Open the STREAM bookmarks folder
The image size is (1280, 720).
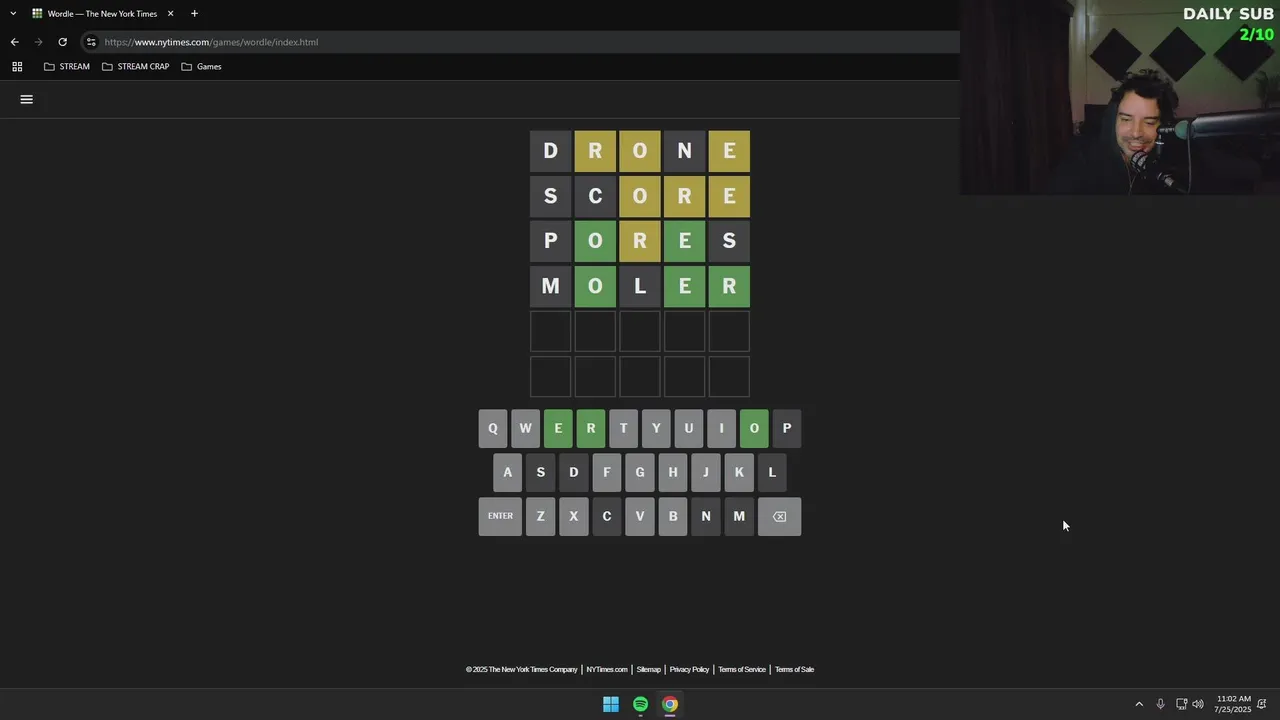pos(67,66)
